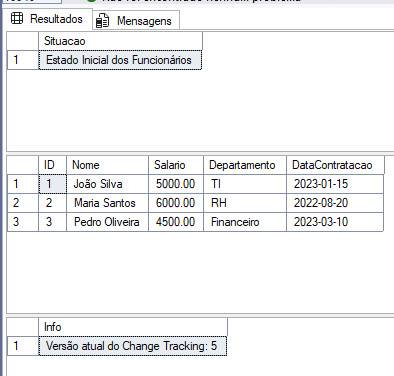Viewport: 394px width, 376px height.
Task: Click the Mensagens document icon
Action: [x=102, y=21]
